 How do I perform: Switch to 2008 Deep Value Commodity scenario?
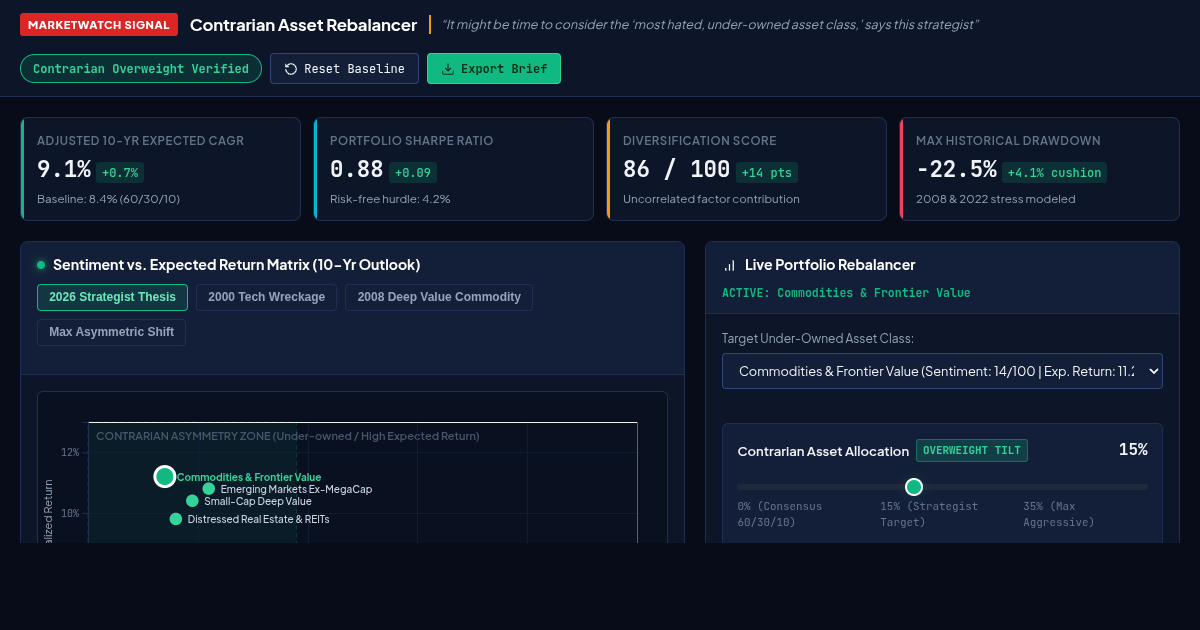[x=439, y=297]
